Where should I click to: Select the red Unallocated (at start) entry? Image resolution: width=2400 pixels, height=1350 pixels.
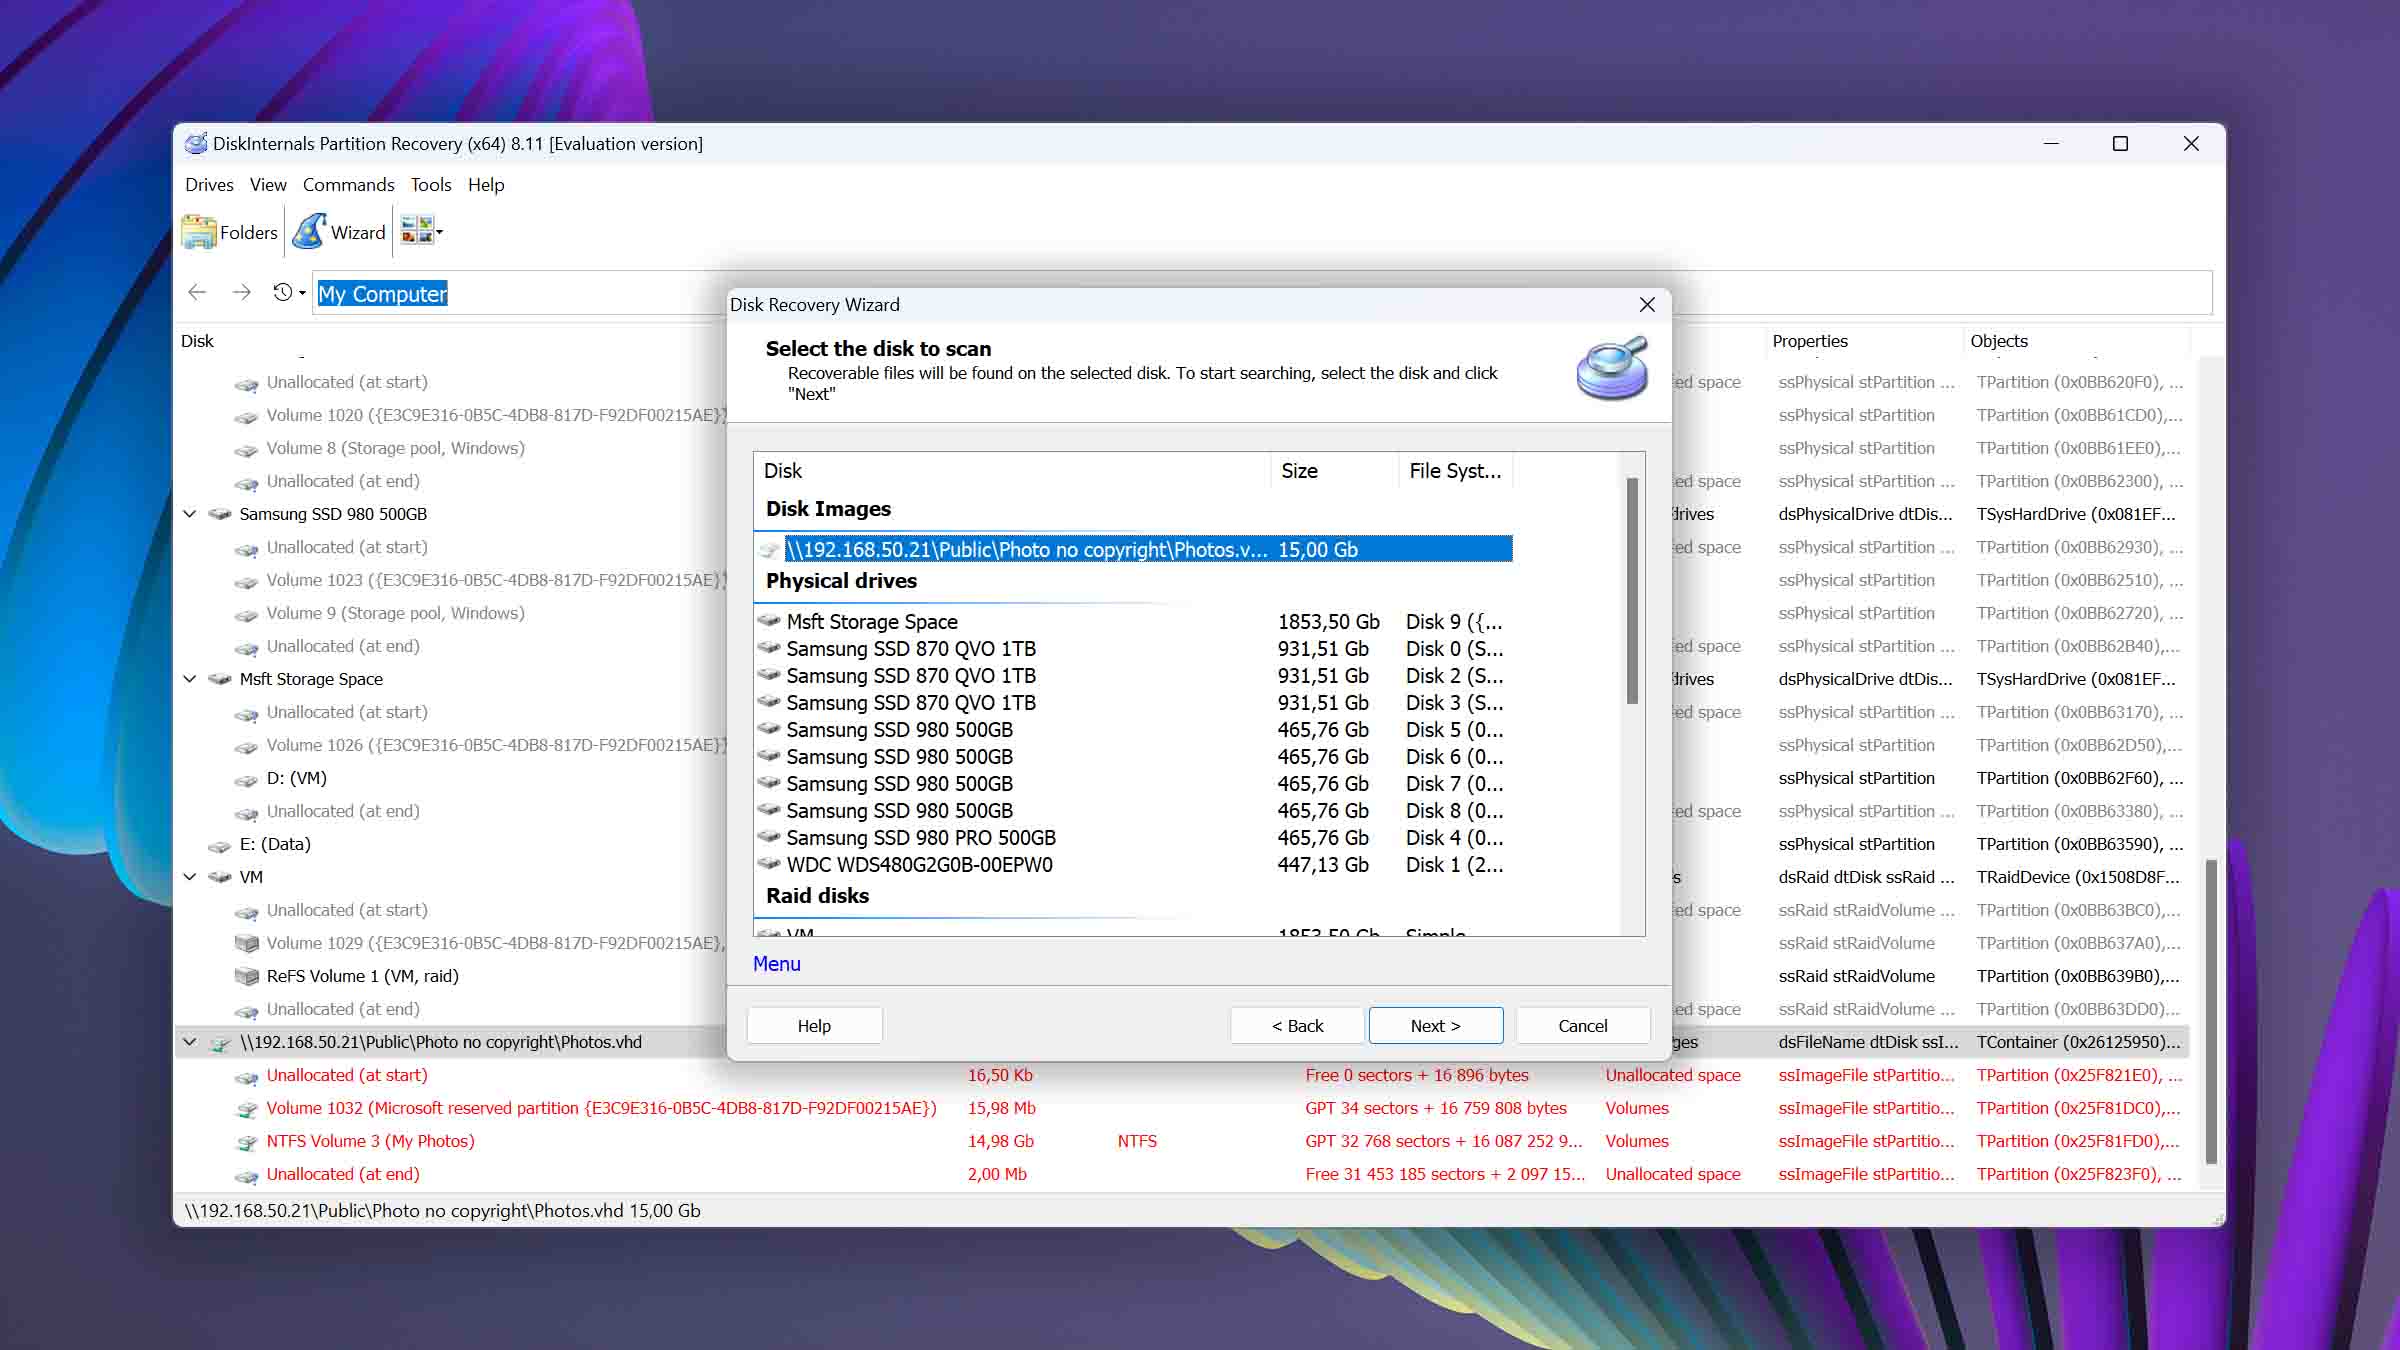coord(346,1075)
